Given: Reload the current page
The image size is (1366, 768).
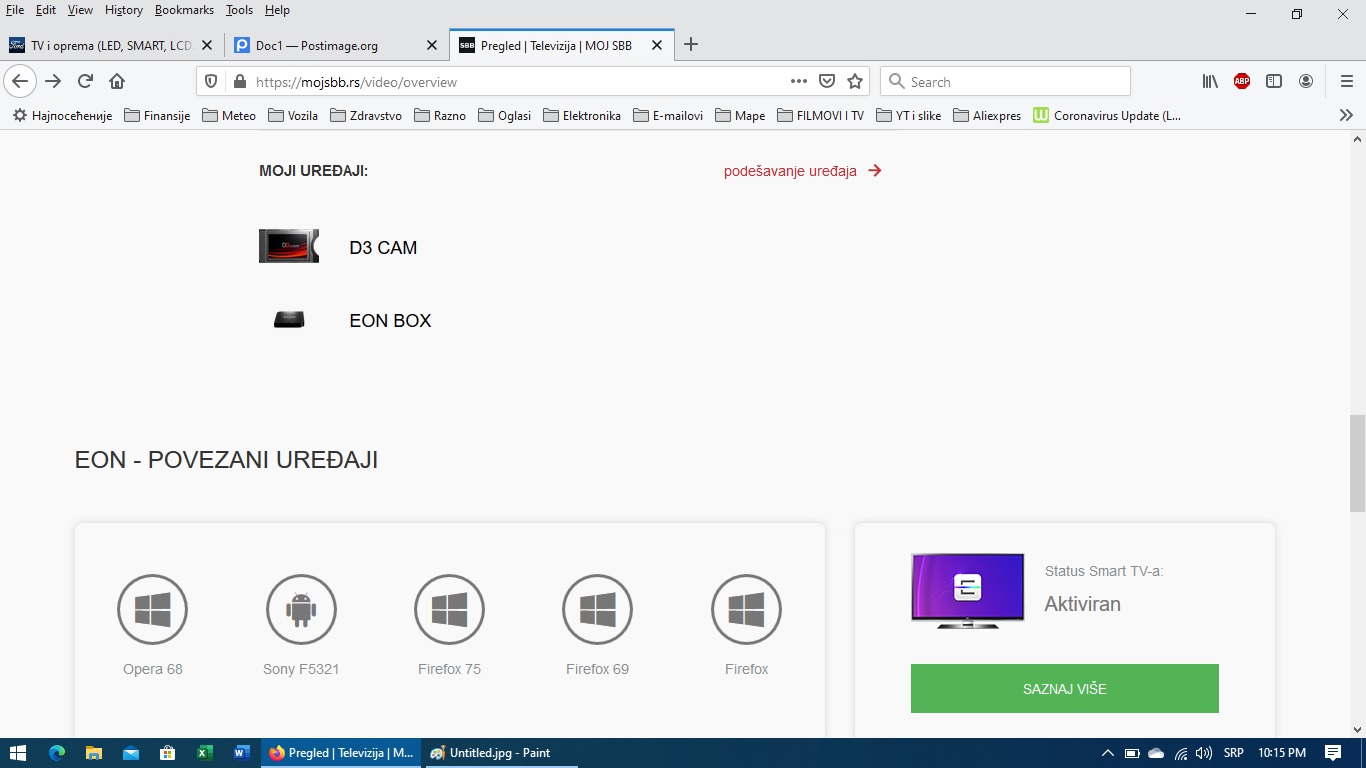Looking at the screenshot, I should click(x=85, y=81).
